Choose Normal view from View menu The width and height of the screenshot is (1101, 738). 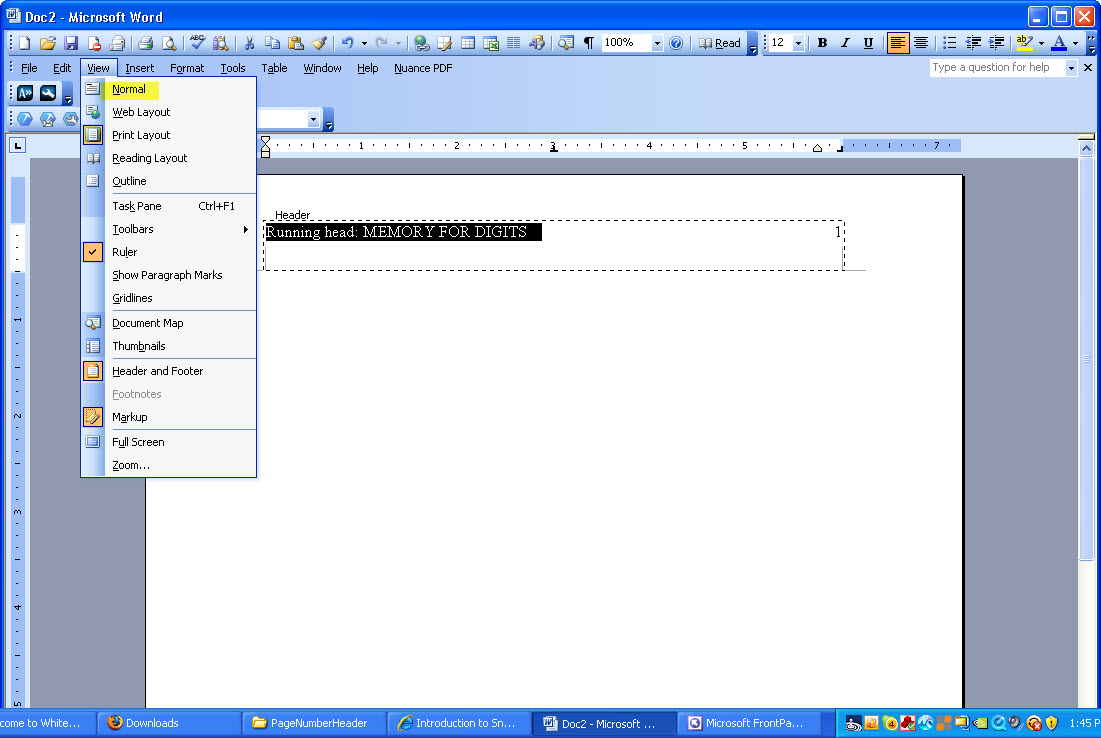[169, 89]
